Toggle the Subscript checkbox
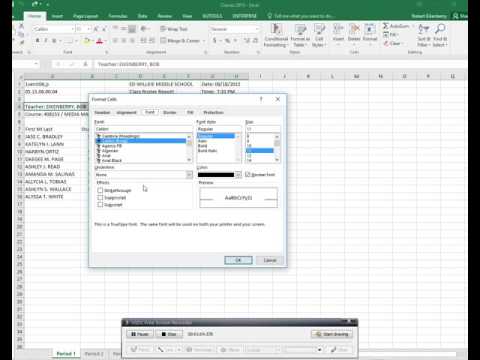 click(100, 205)
